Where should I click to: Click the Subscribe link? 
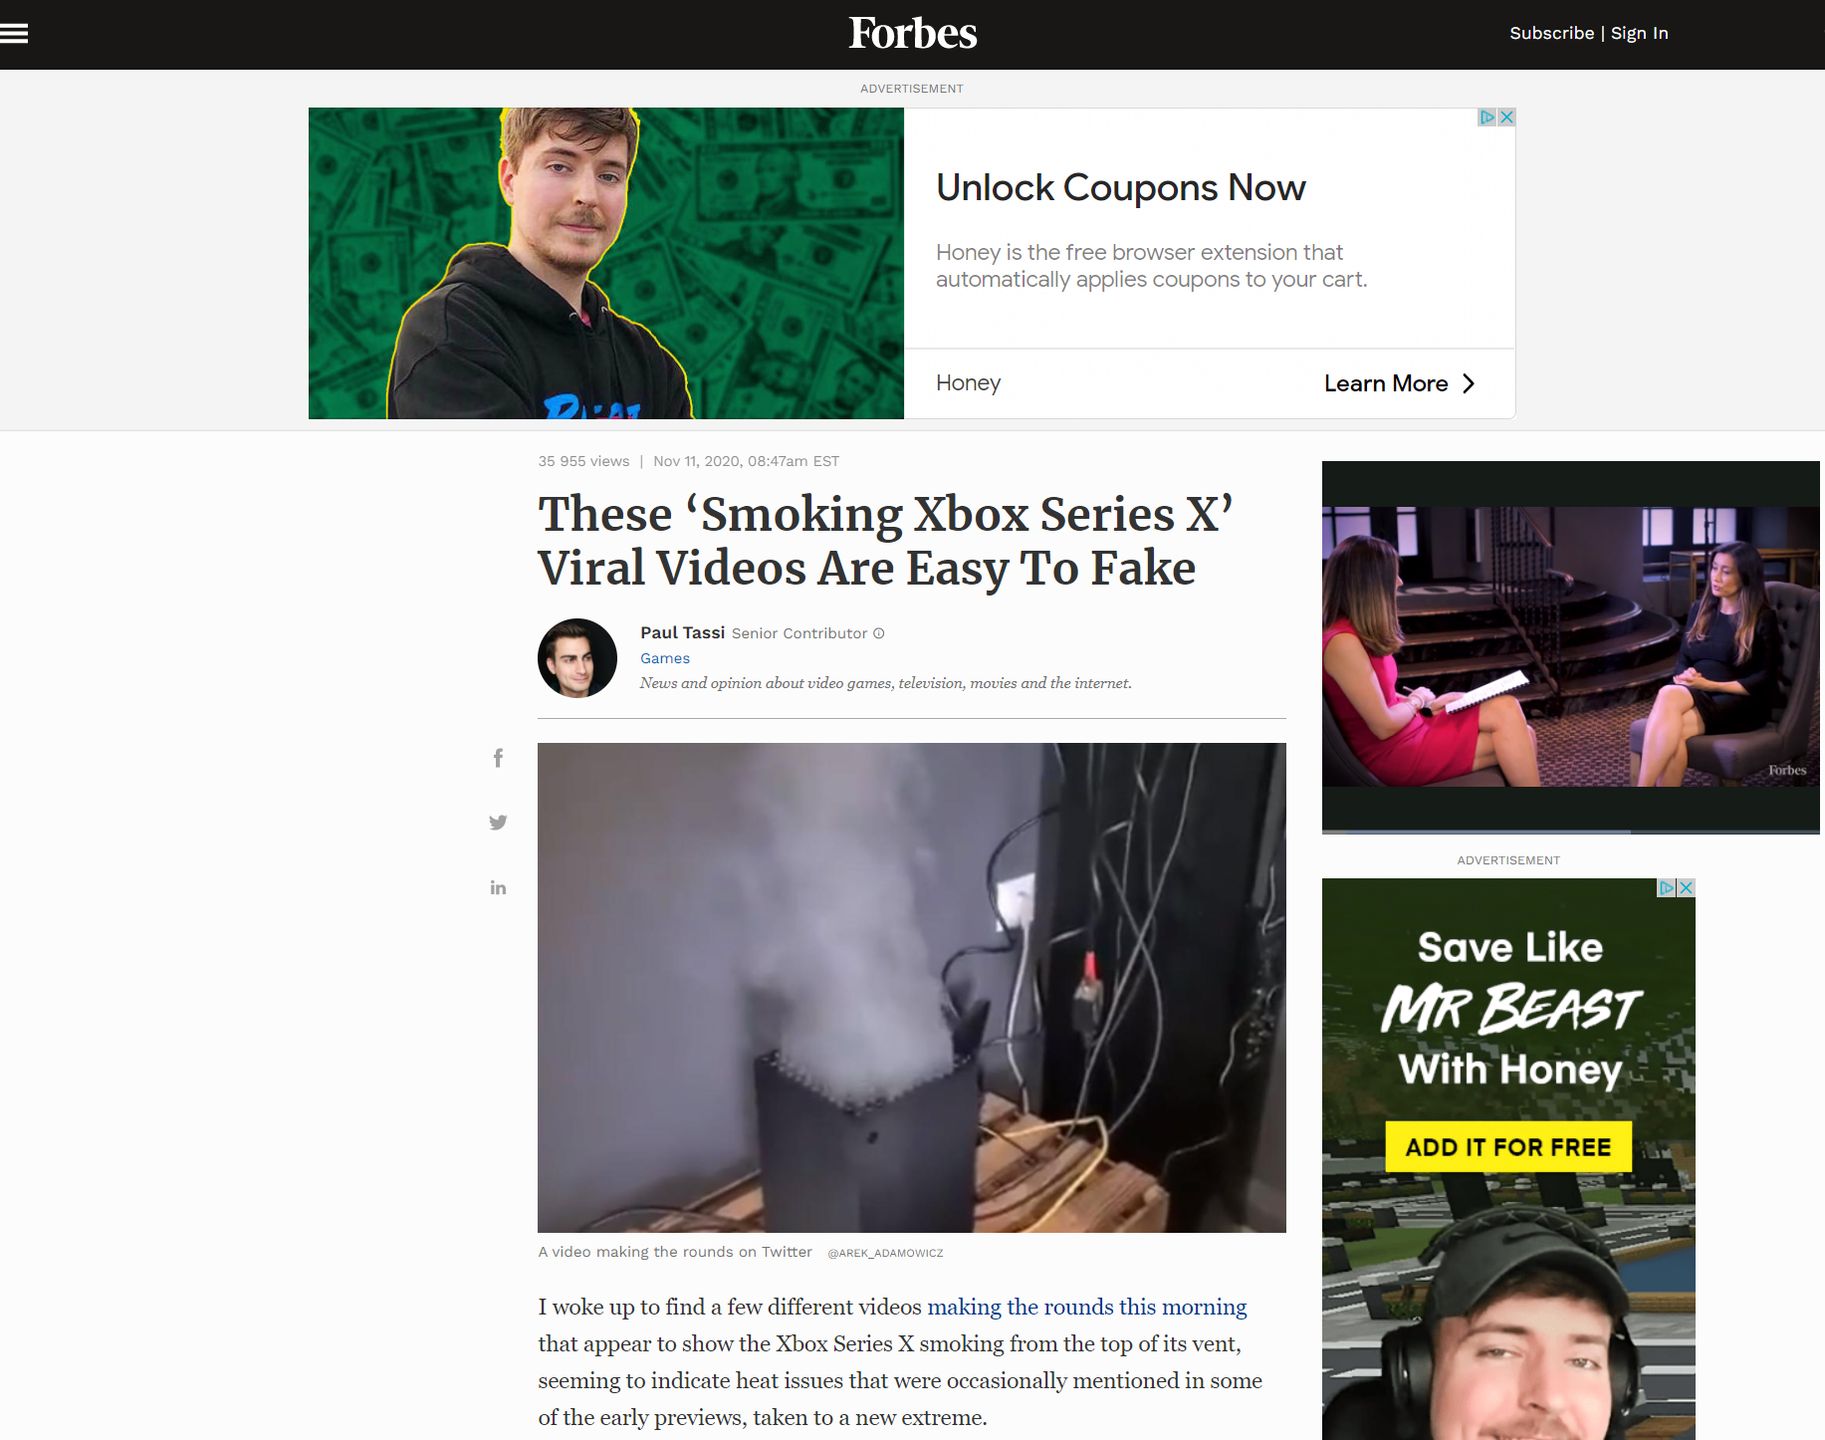(x=1551, y=33)
